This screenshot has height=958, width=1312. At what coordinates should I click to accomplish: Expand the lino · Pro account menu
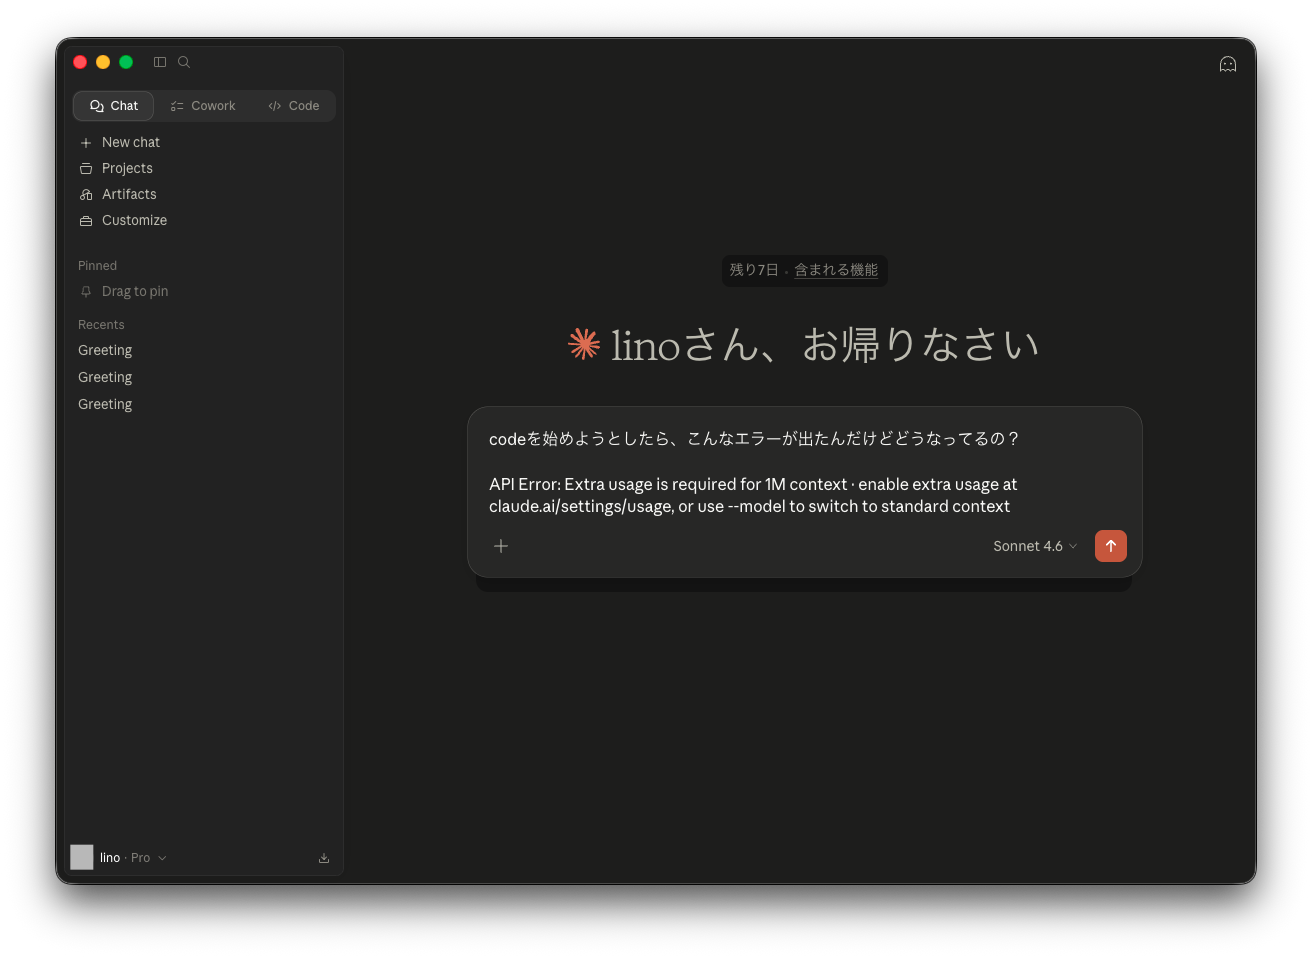[133, 858]
